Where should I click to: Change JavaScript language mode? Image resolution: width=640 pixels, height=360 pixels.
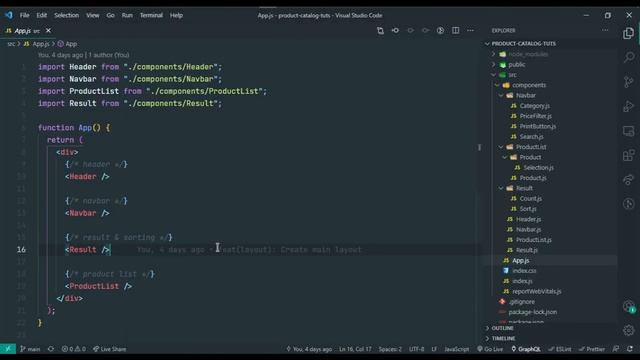click(457, 349)
